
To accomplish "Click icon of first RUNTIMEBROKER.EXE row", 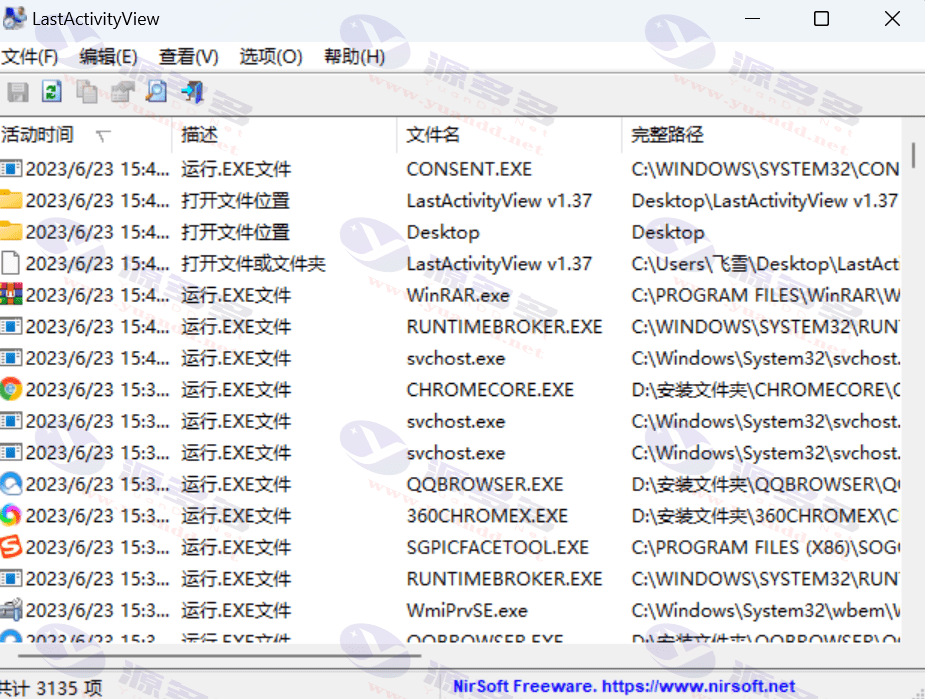I will pyautogui.click(x=11, y=327).
